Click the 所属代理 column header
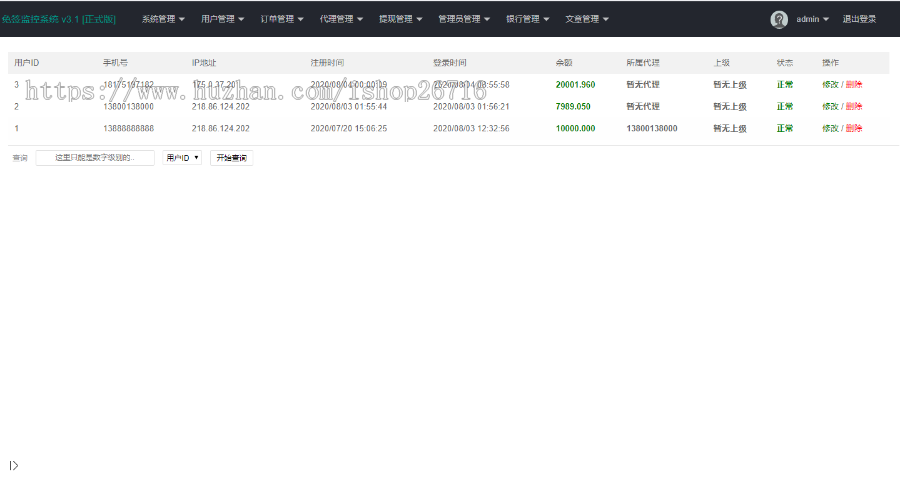 pyautogui.click(x=643, y=63)
